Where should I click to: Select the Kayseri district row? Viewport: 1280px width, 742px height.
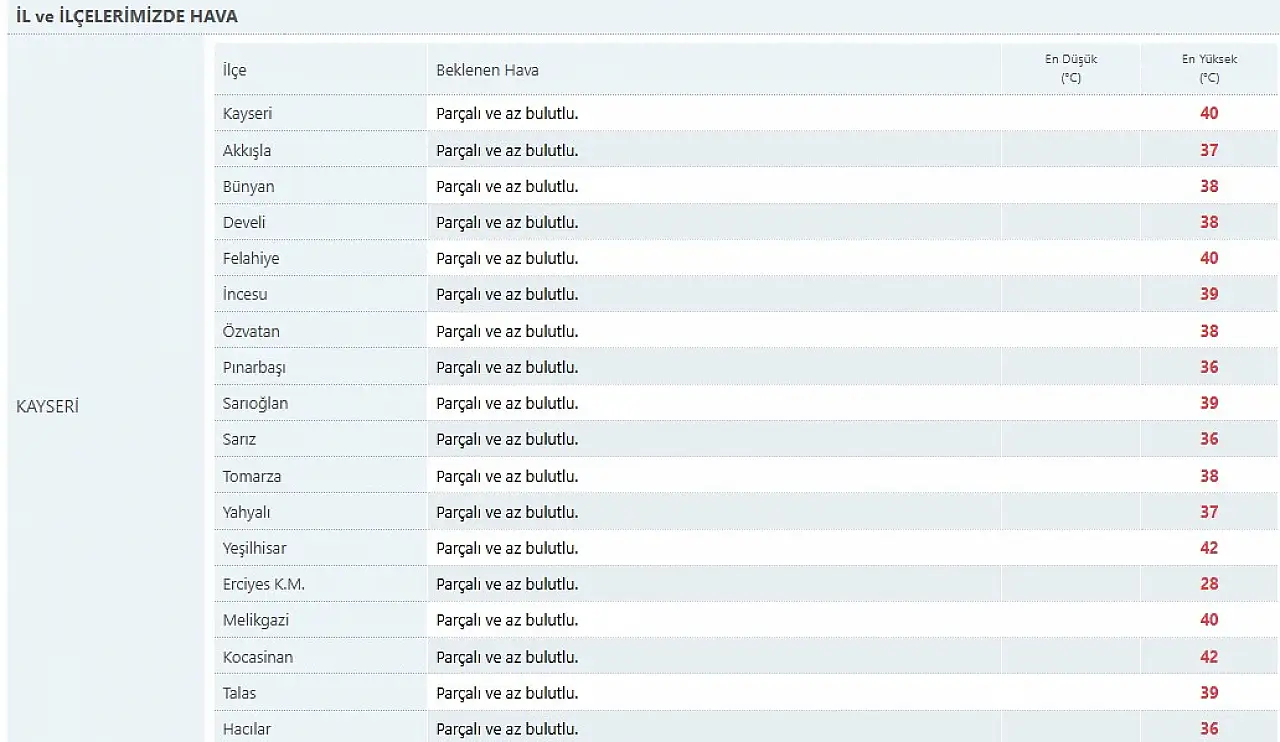[745, 113]
